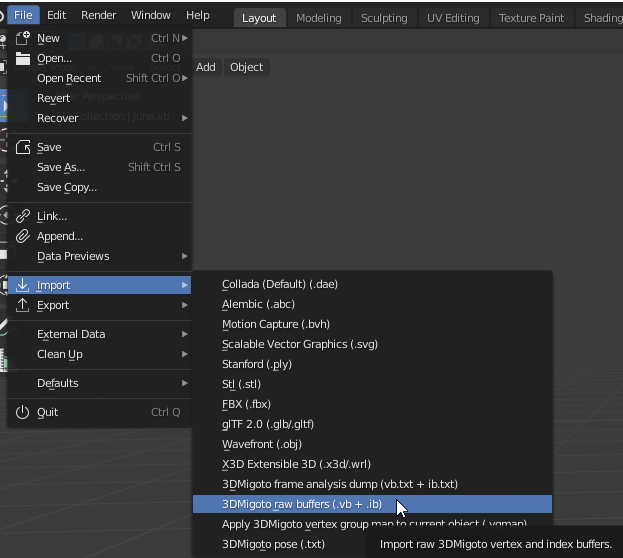Expand the External Data submenu
The width and height of the screenshot is (623, 558).
coord(99,334)
